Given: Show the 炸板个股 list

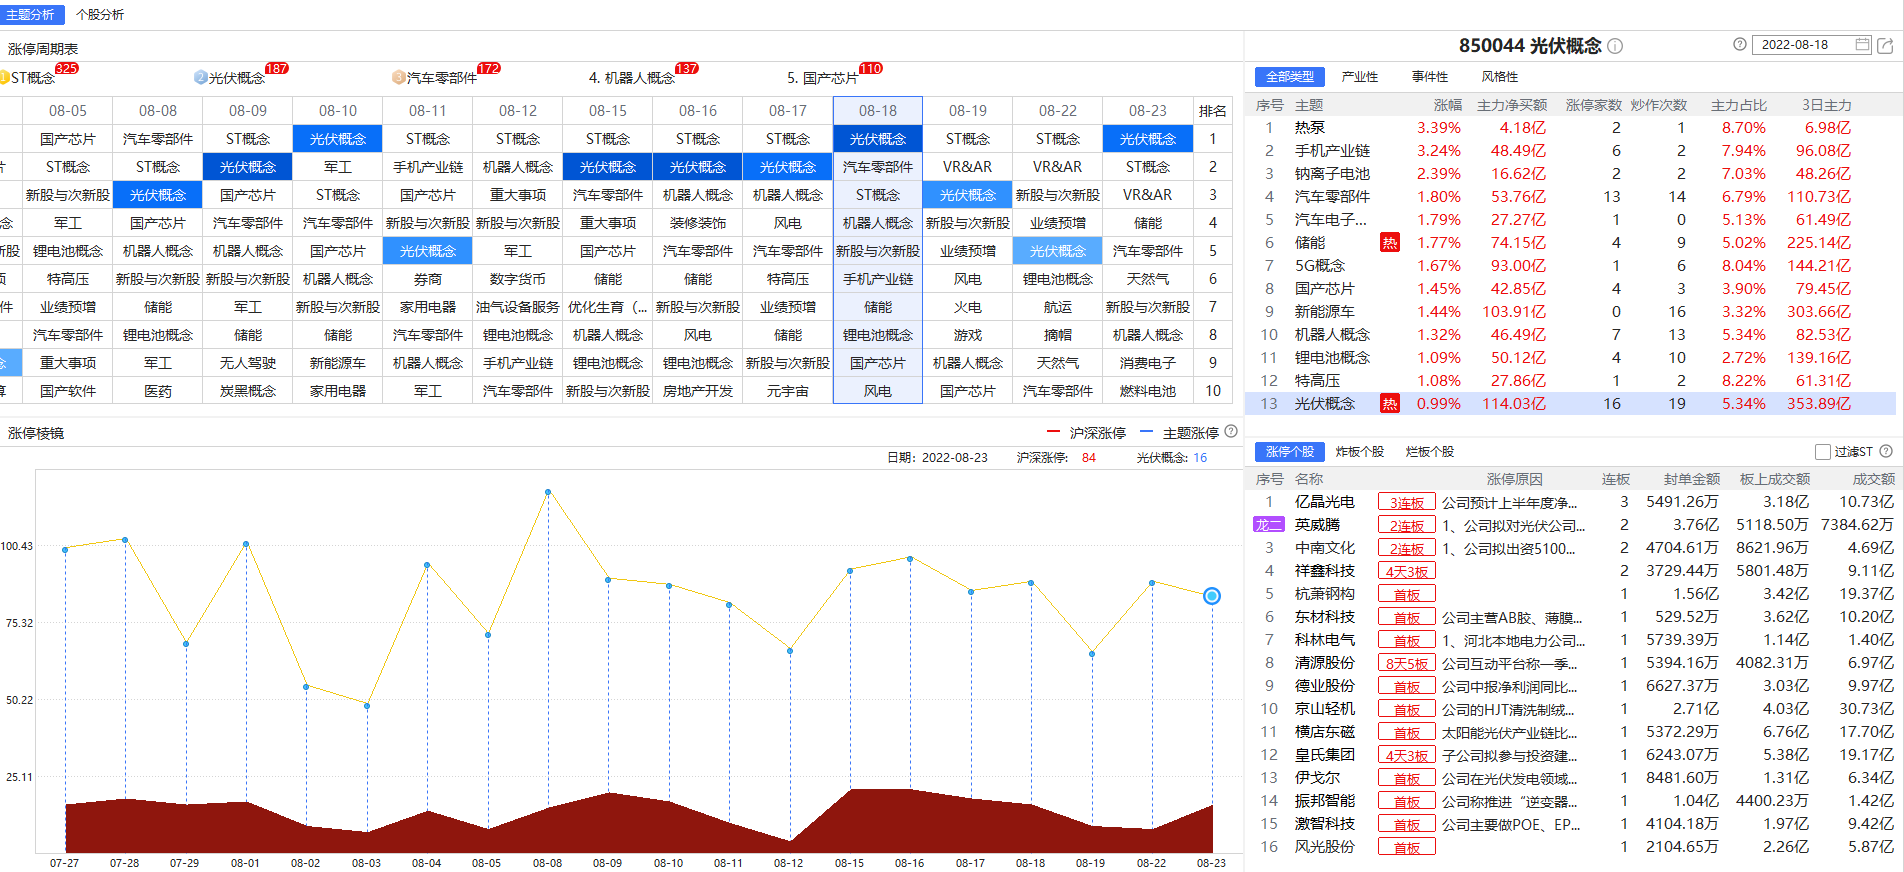Looking at the screenshot, I should (x=1360, y=452).
